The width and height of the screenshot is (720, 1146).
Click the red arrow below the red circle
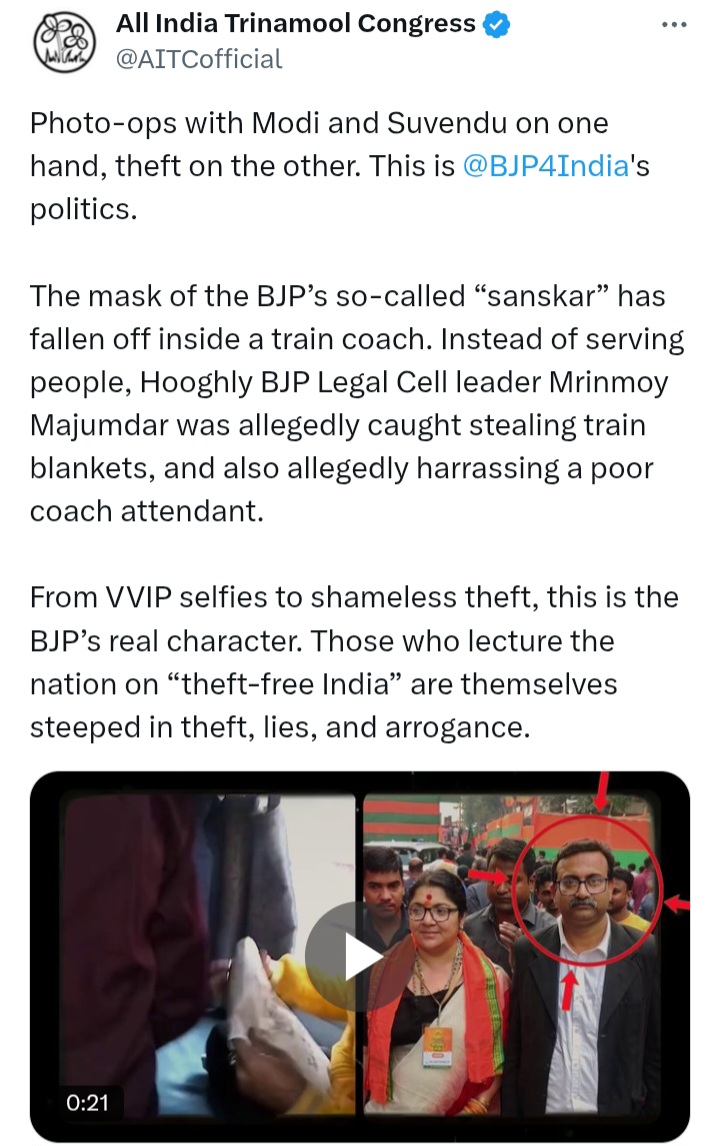(569, 988)
